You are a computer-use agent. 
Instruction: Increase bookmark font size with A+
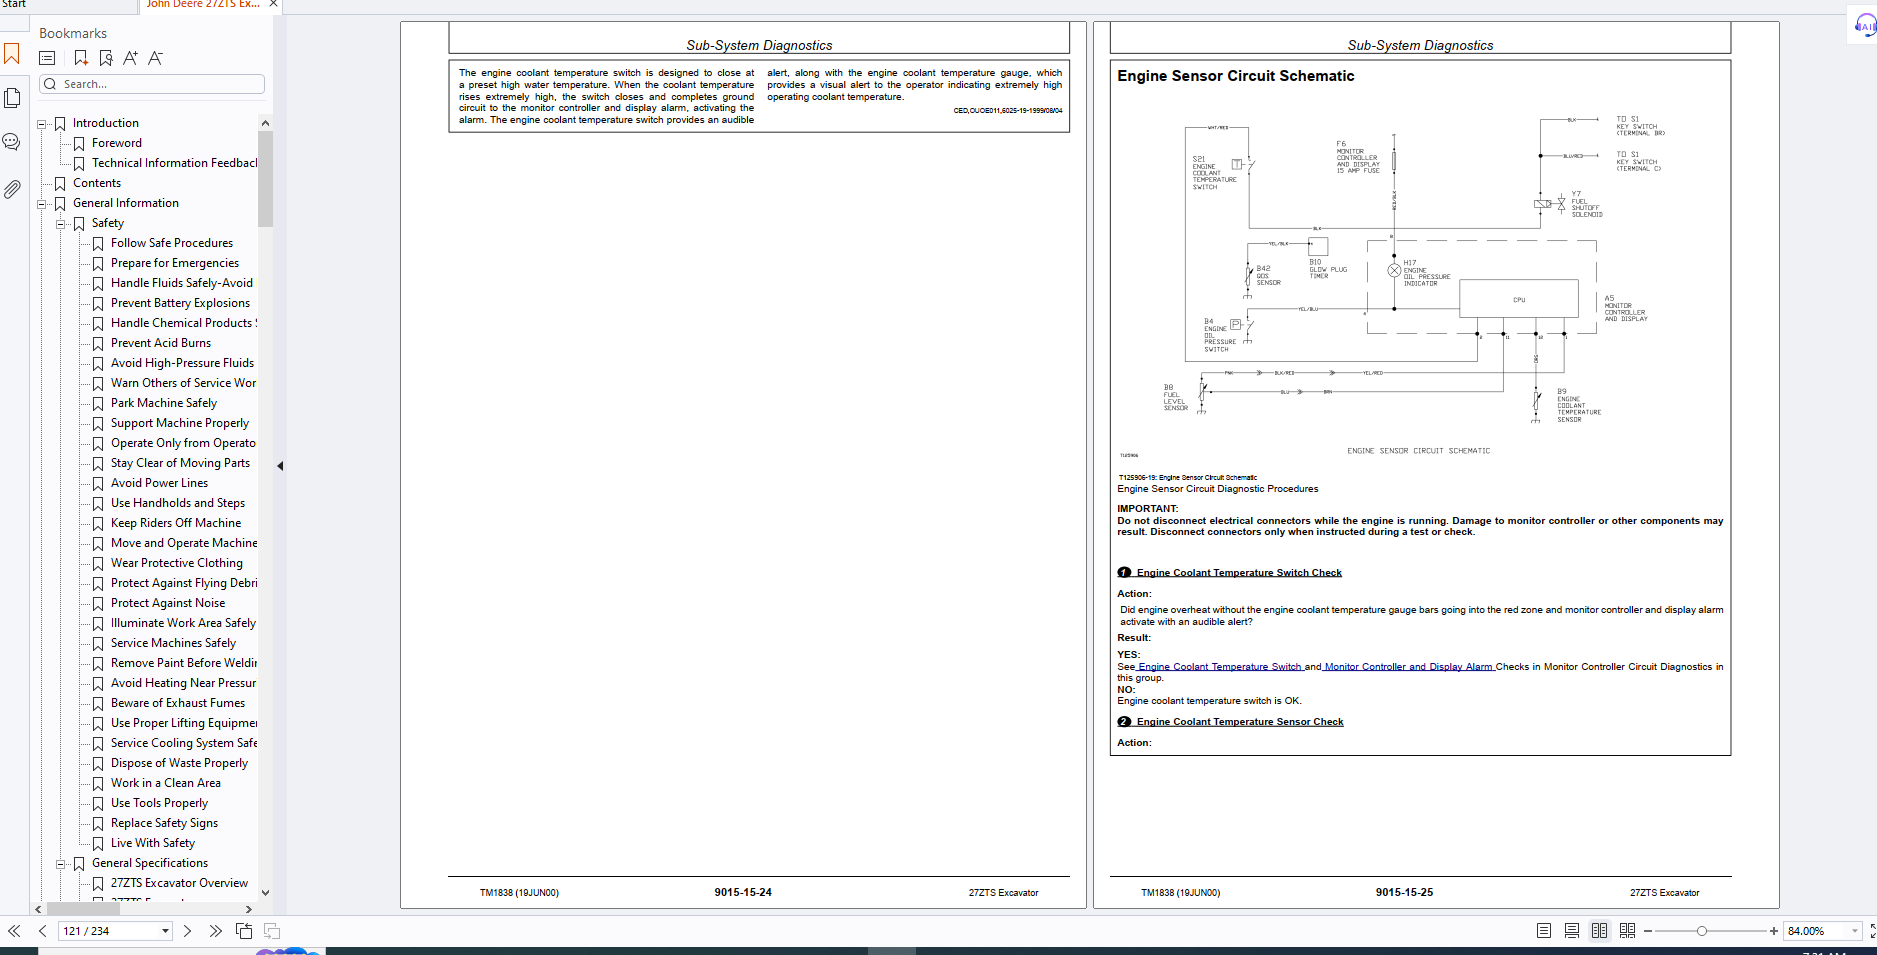pyautogui.click(x=130, y=58)
